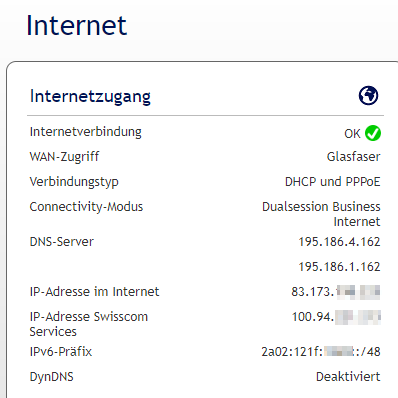
Task: Select the WAN-Zugriff row label
Action: coord(64,157)
